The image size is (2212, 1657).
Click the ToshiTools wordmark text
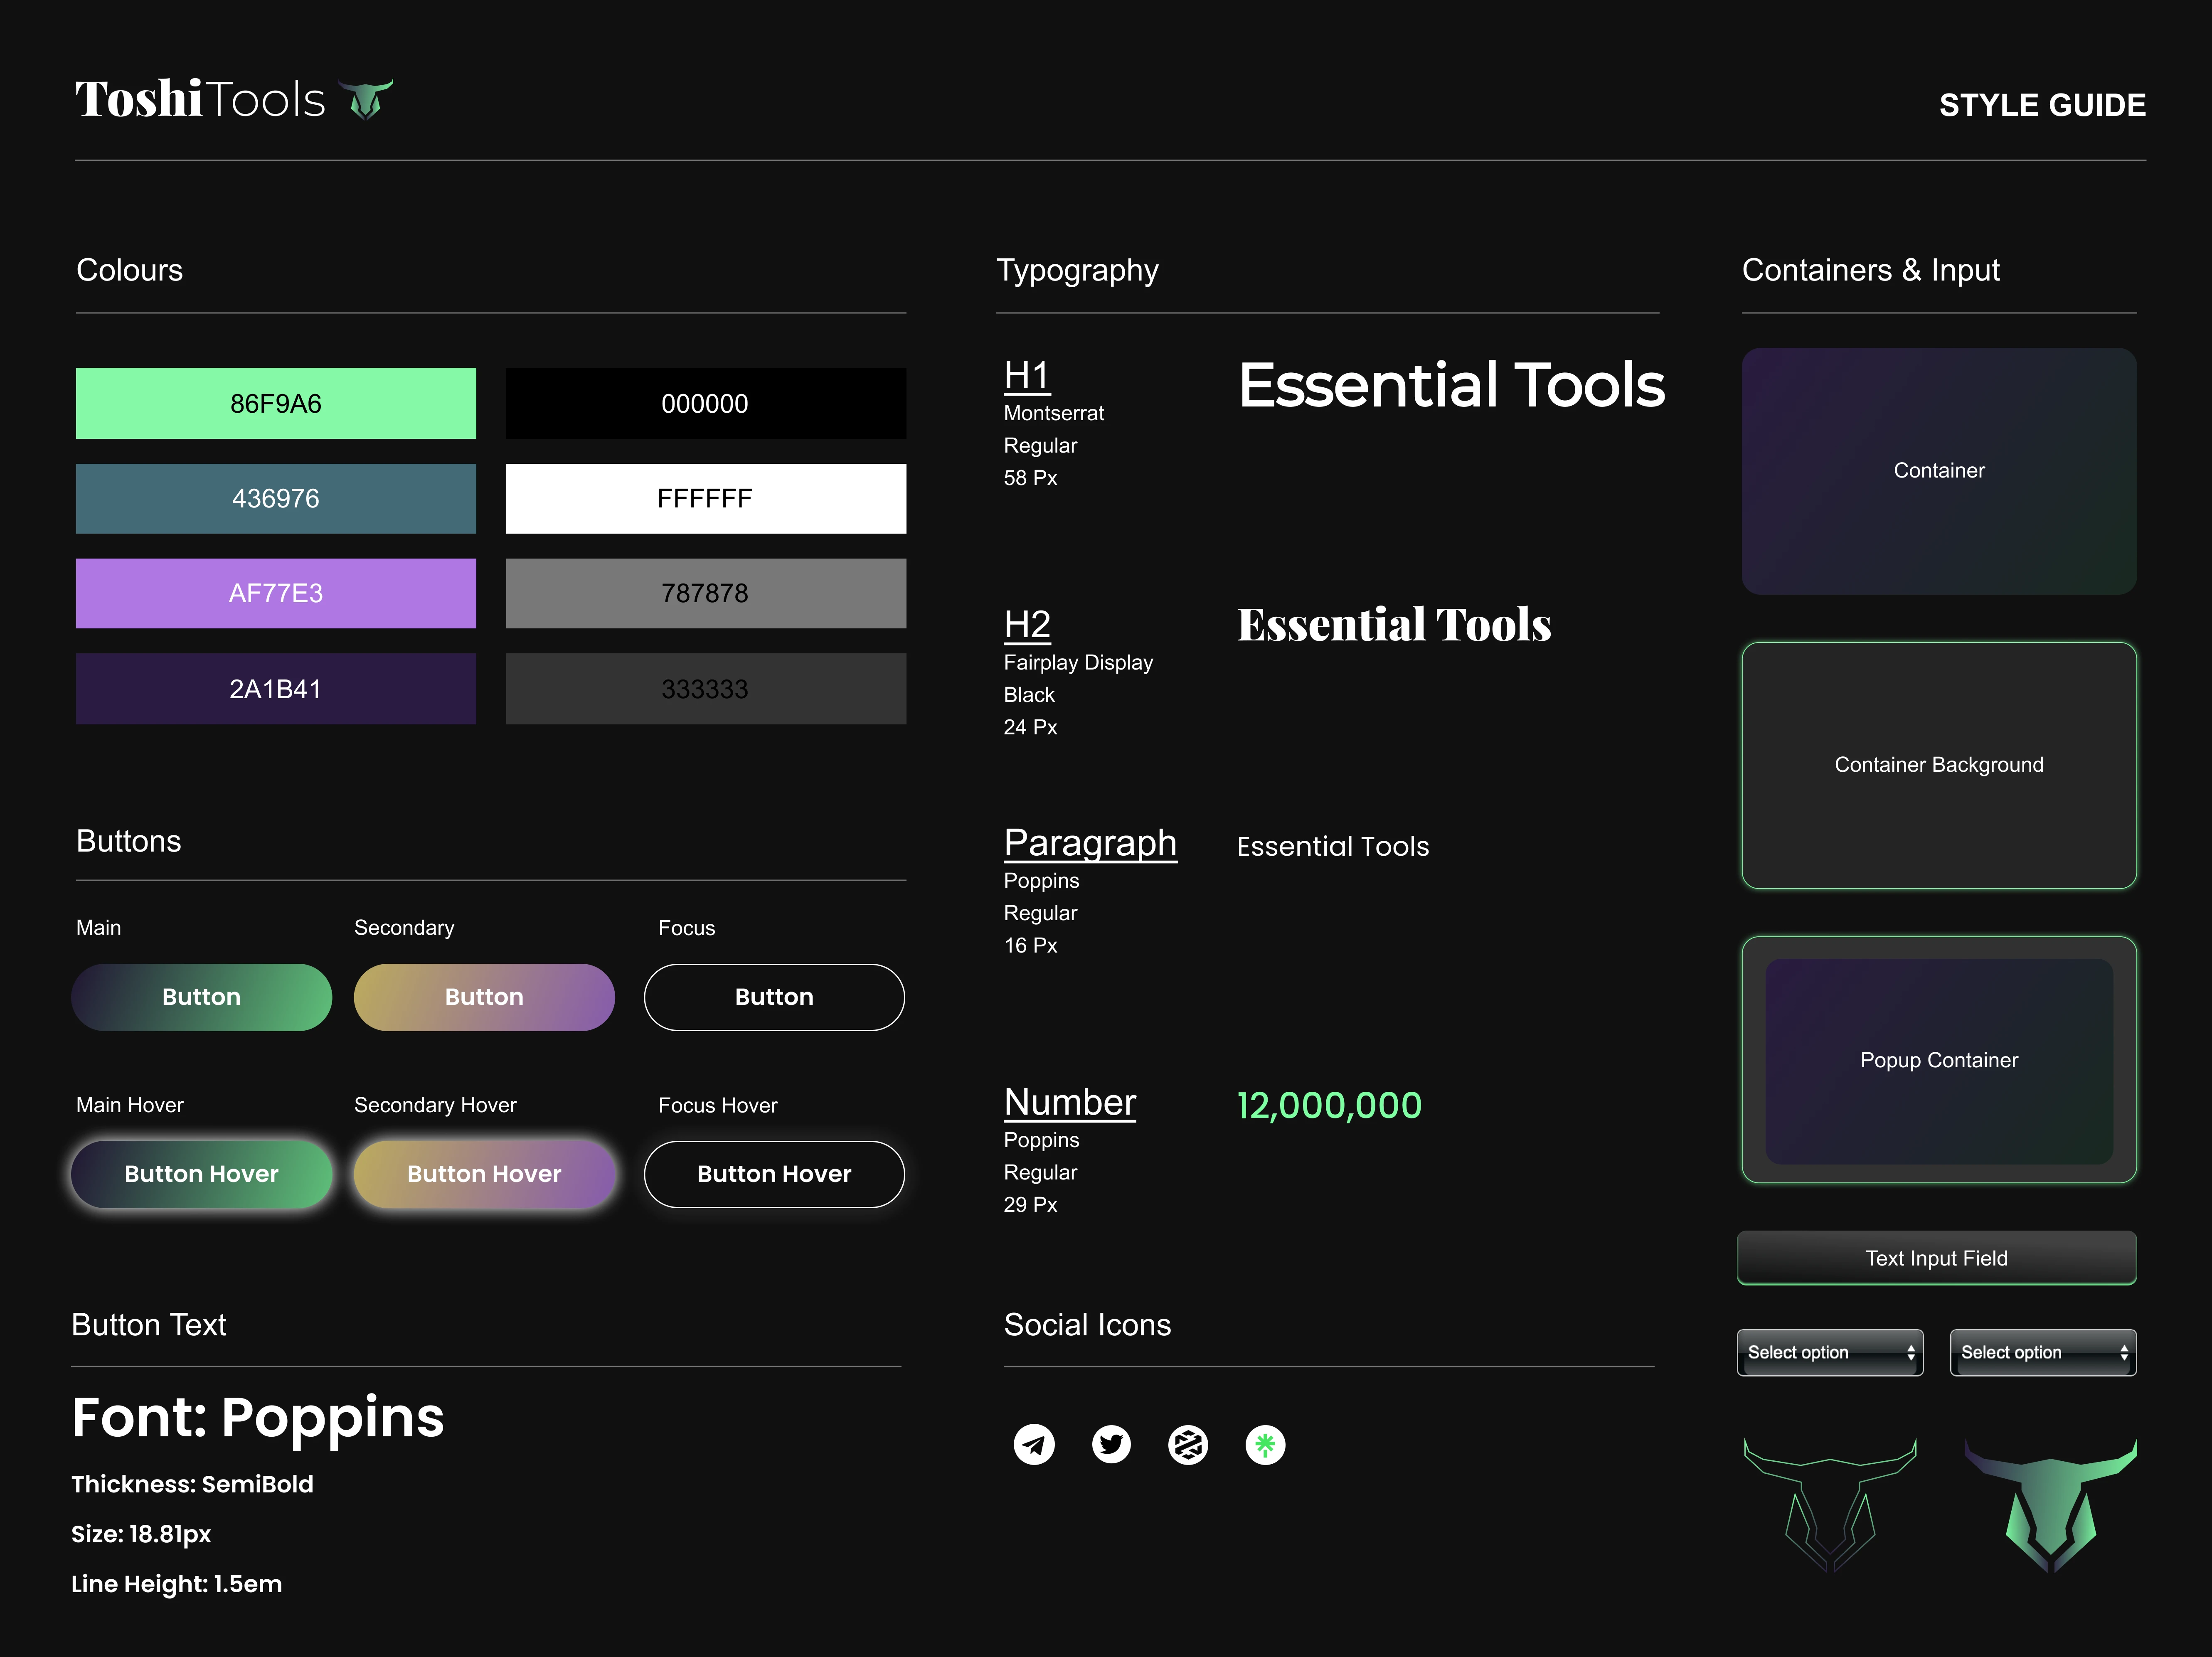tap(200, 99)
